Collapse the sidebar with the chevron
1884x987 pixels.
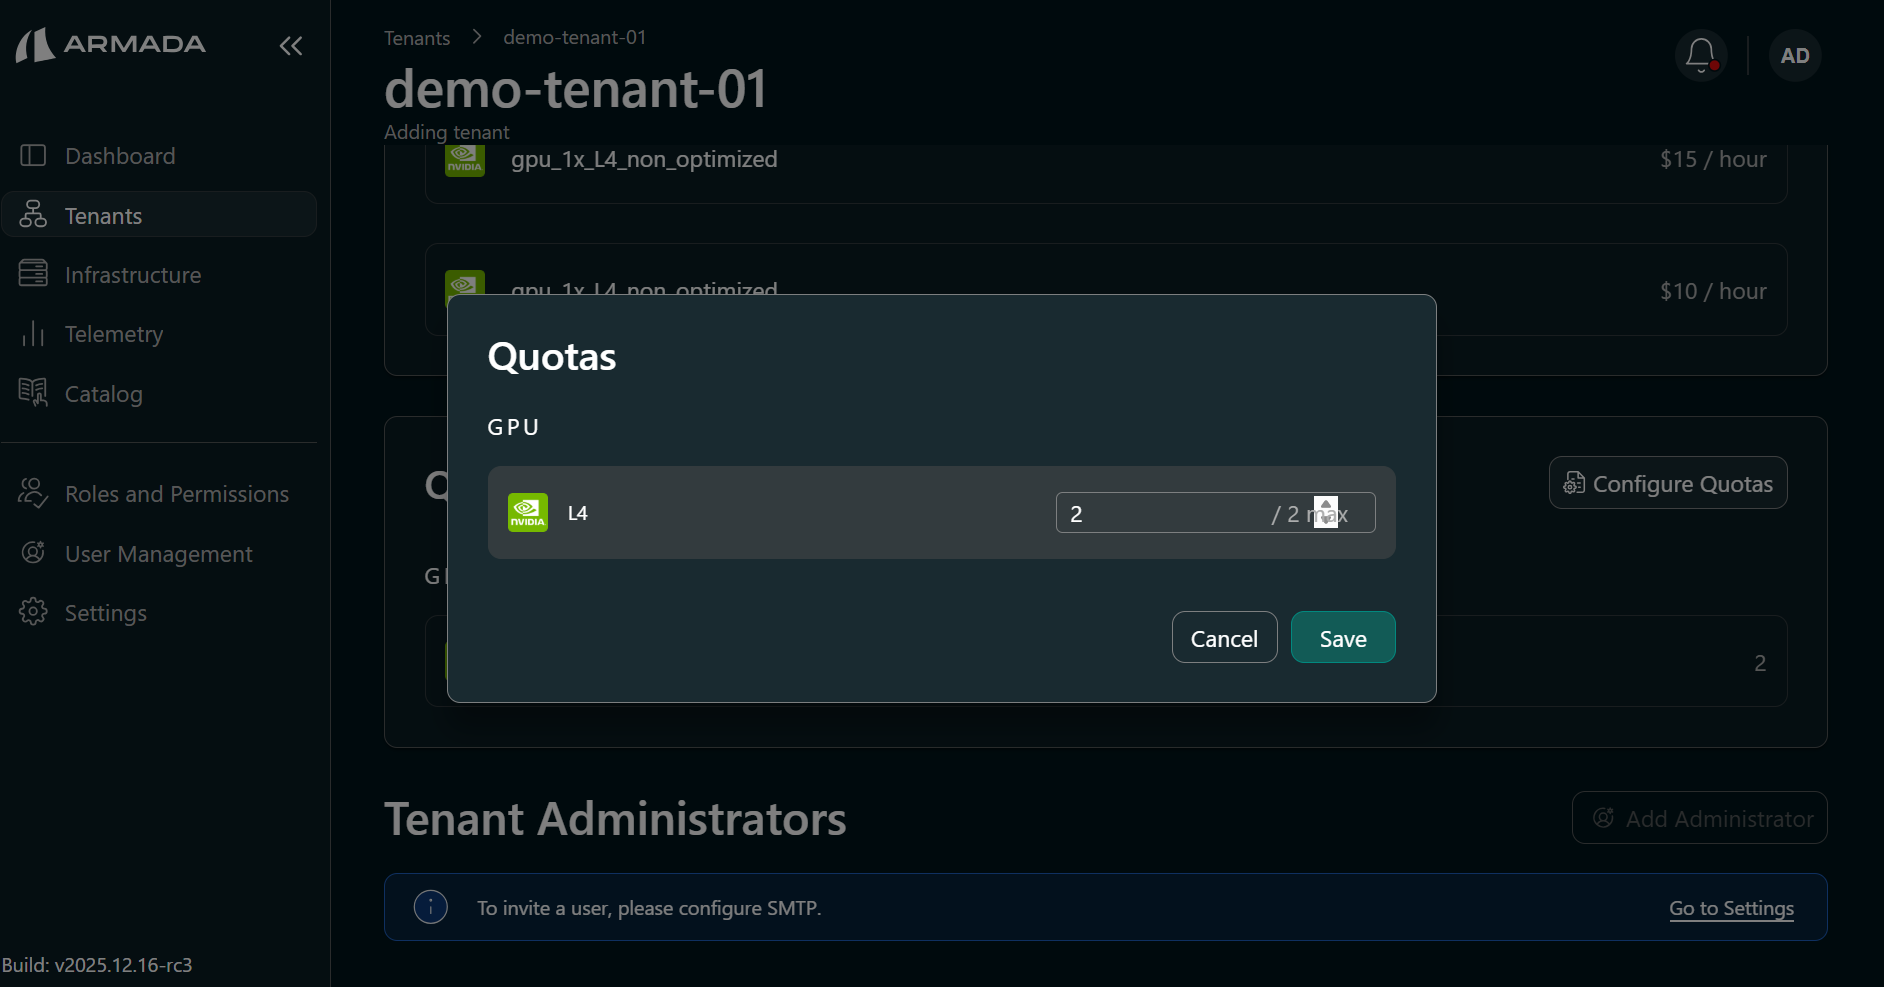[x=291, y=45]
